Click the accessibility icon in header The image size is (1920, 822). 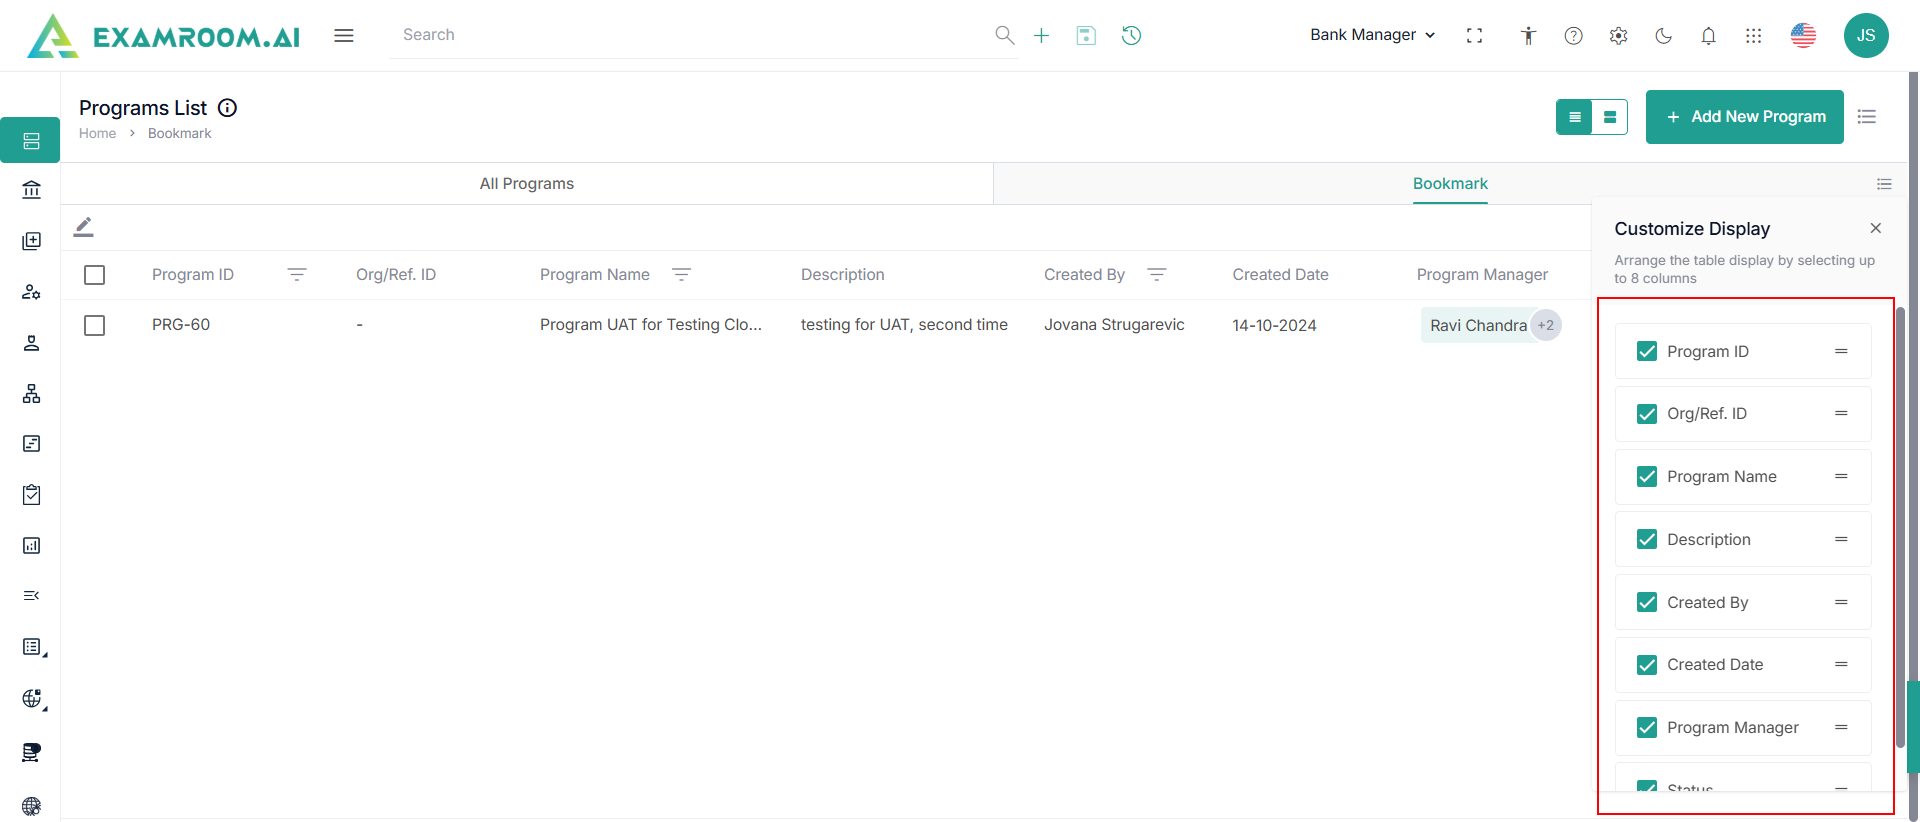pyautogui.click(x=1528, y=36)
